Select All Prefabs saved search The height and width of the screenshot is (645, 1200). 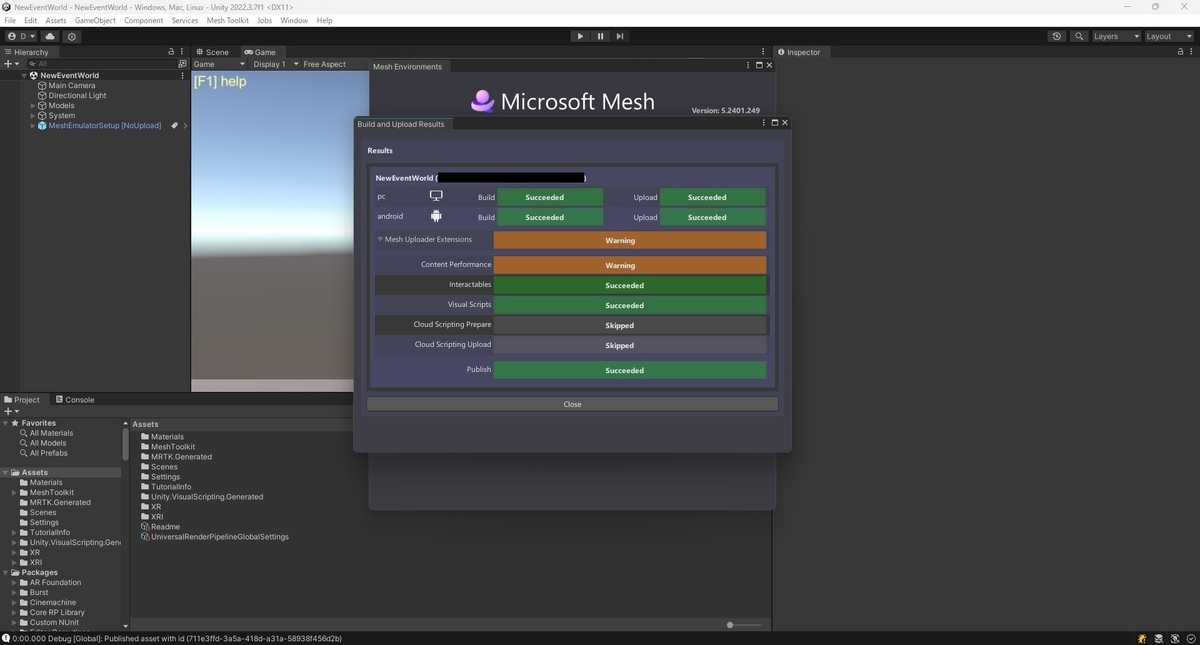(x=48, y=453)
